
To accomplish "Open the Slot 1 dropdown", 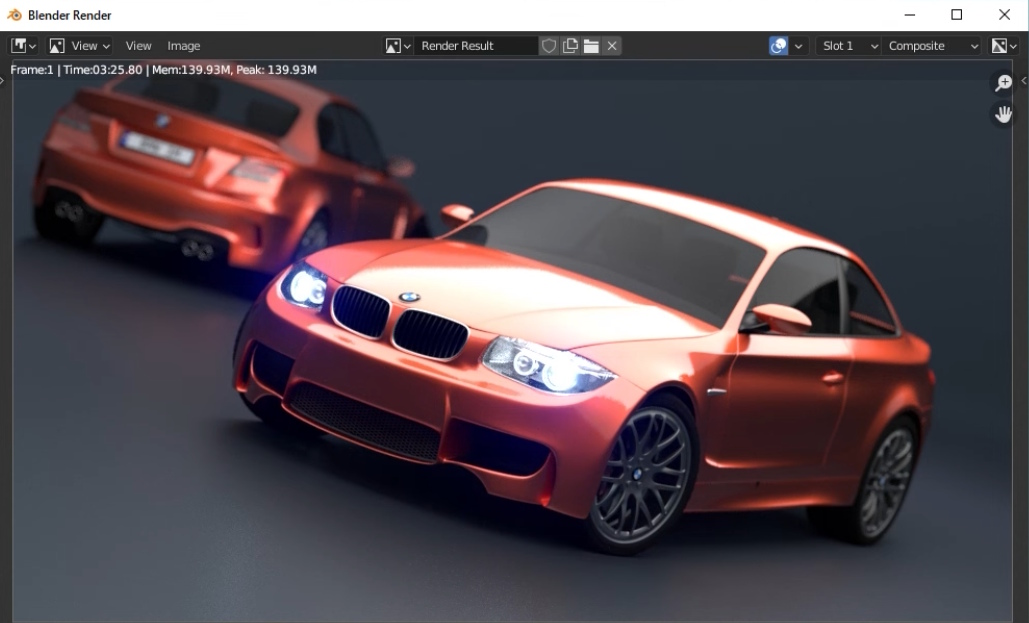I will coord(848,46).
